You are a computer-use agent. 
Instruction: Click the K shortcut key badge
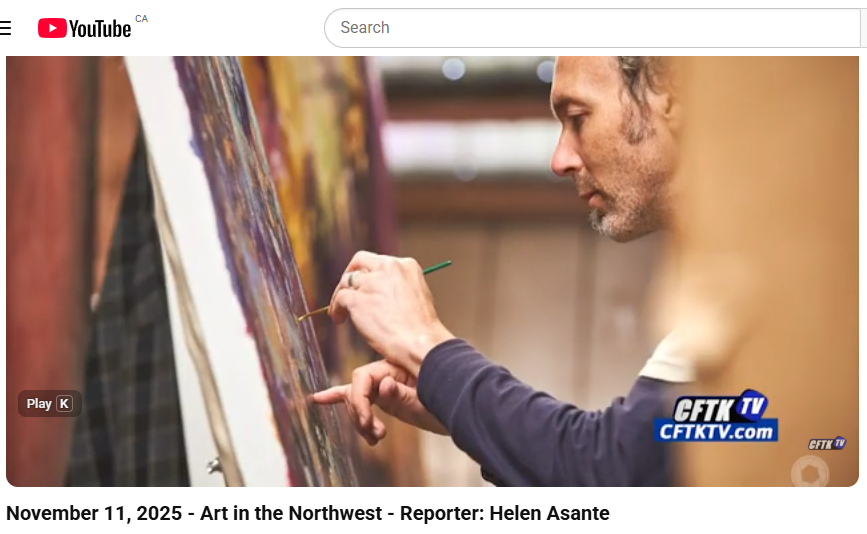(x=64, y=404)
